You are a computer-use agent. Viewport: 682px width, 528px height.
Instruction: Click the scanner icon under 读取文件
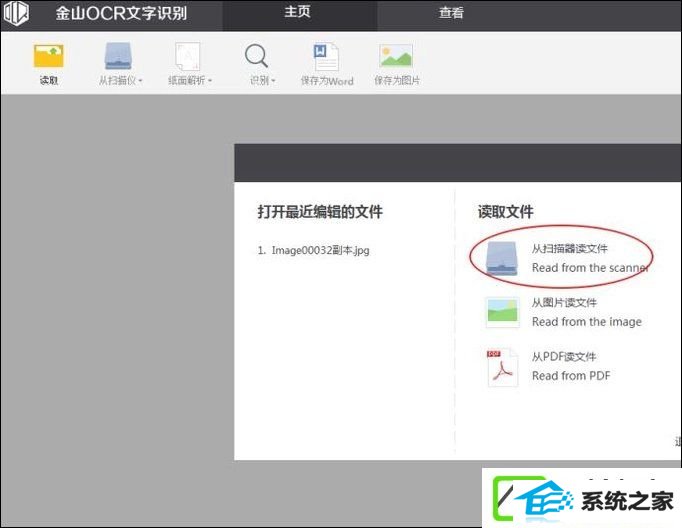click(x=502, y=258)
